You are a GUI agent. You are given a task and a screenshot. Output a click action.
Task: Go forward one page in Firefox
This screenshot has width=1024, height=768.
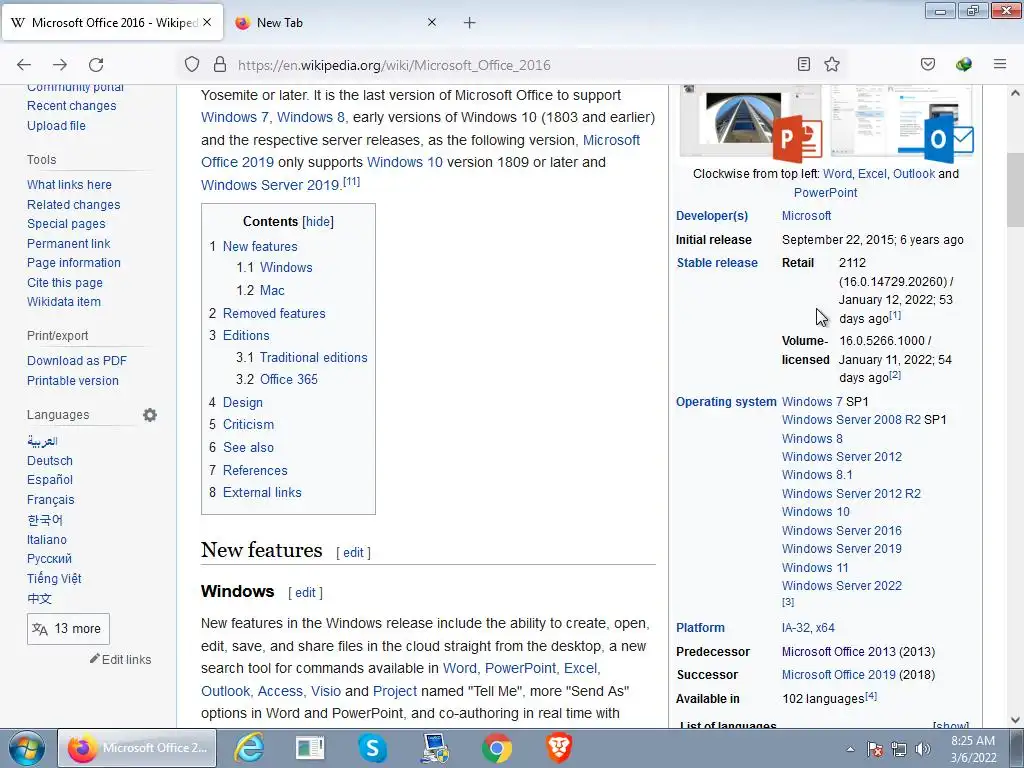coord(60,65)
